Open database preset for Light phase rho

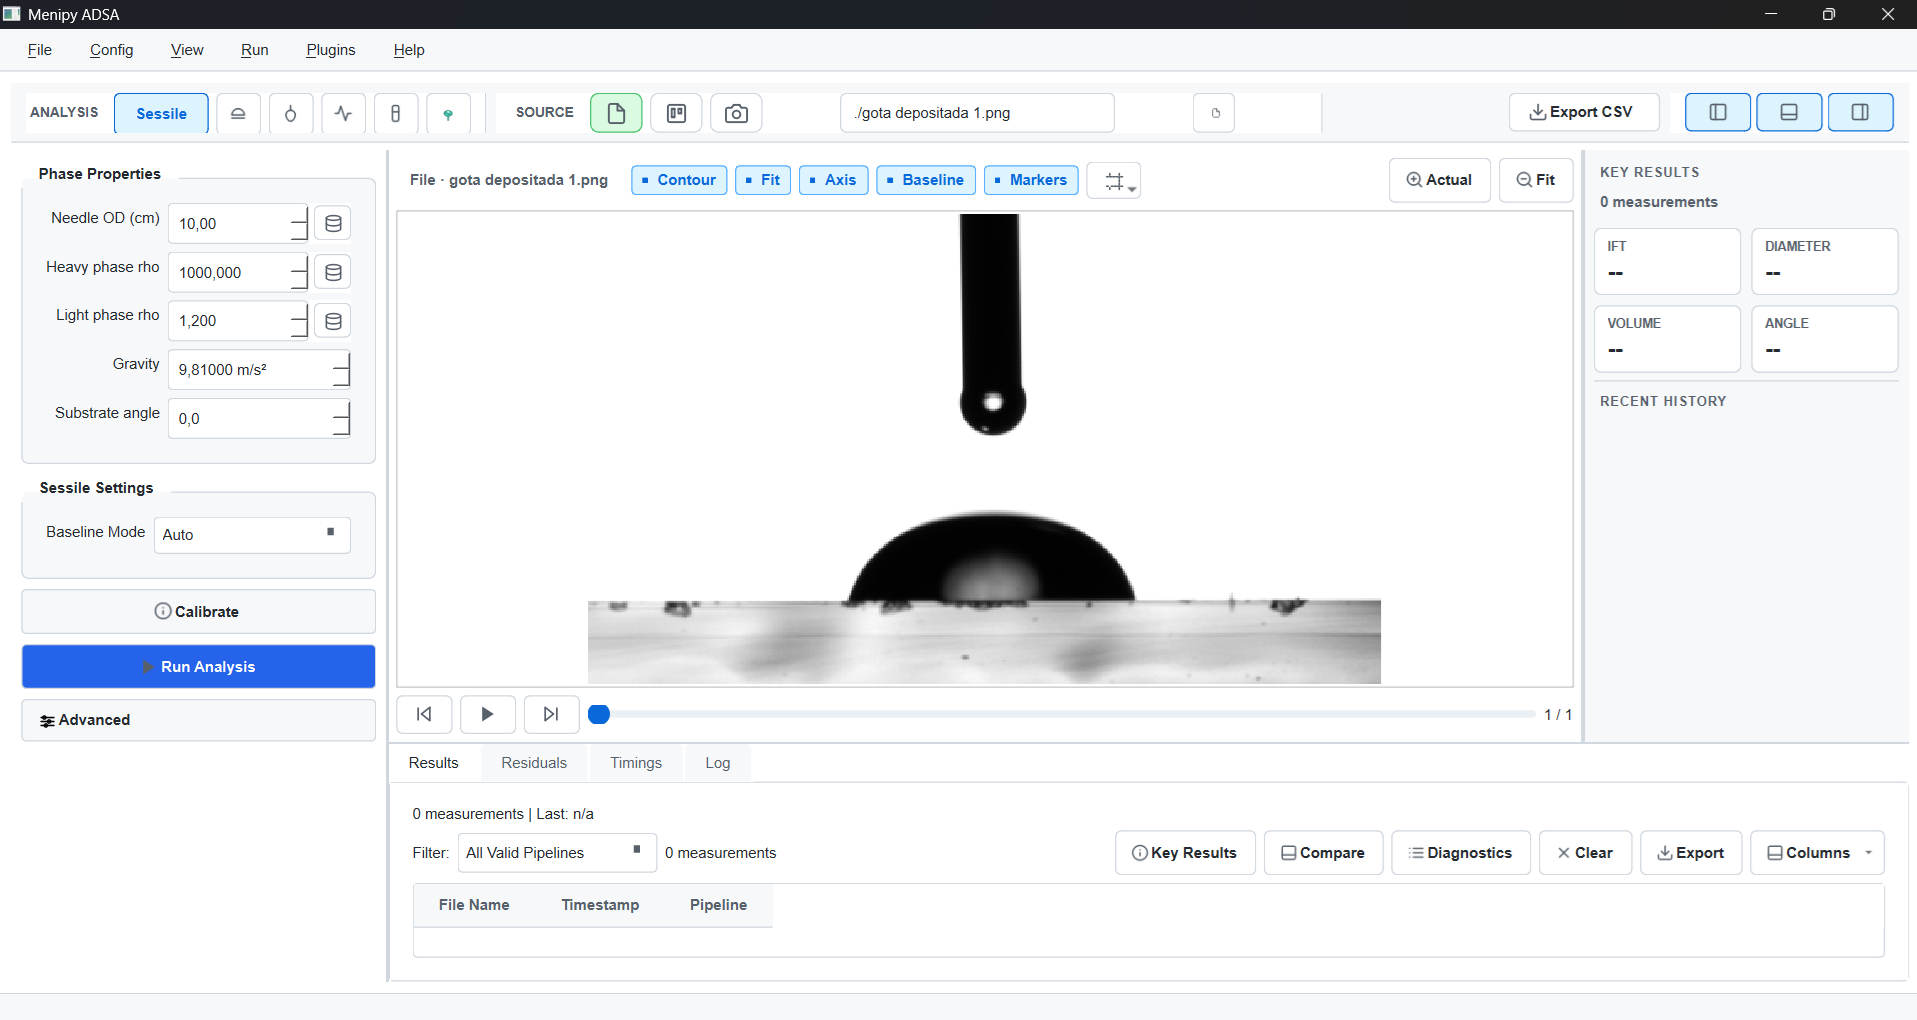pyautogui.click(x=333, y=321)
